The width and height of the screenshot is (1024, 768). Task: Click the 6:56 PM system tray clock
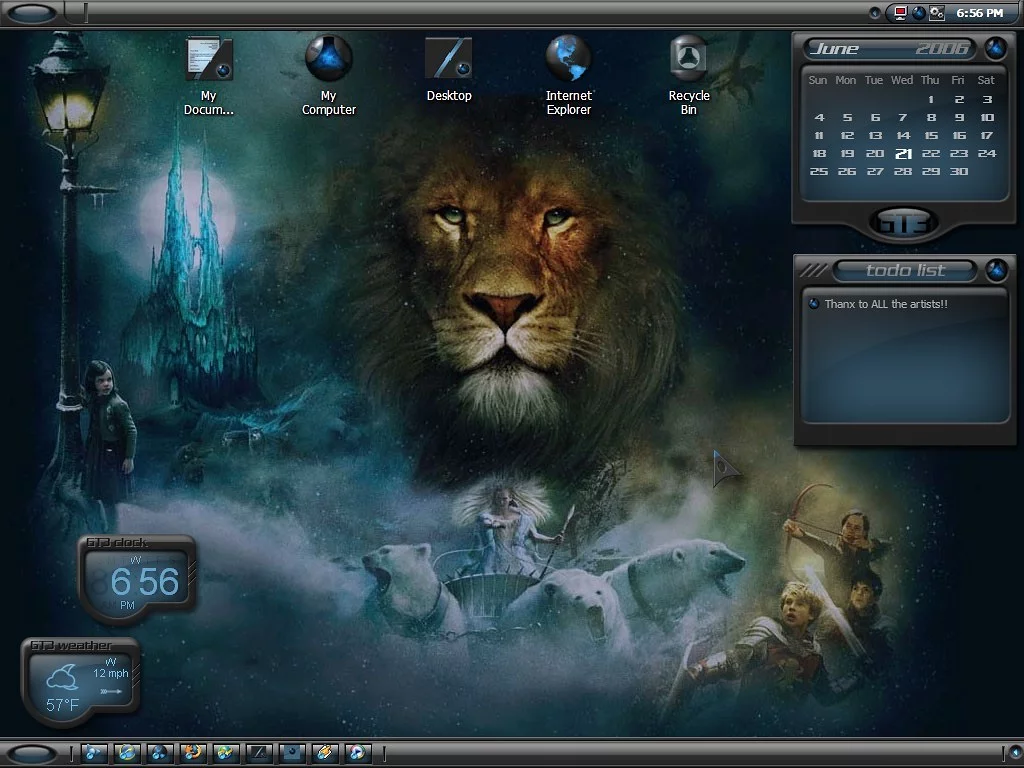(979, 13)
